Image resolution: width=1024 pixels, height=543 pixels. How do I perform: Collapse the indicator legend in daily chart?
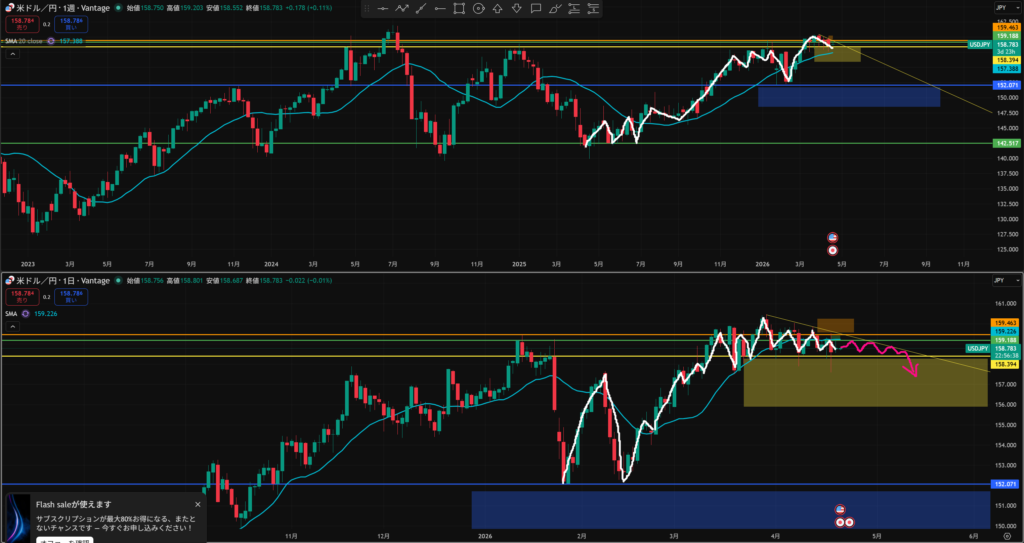[10, 326]
